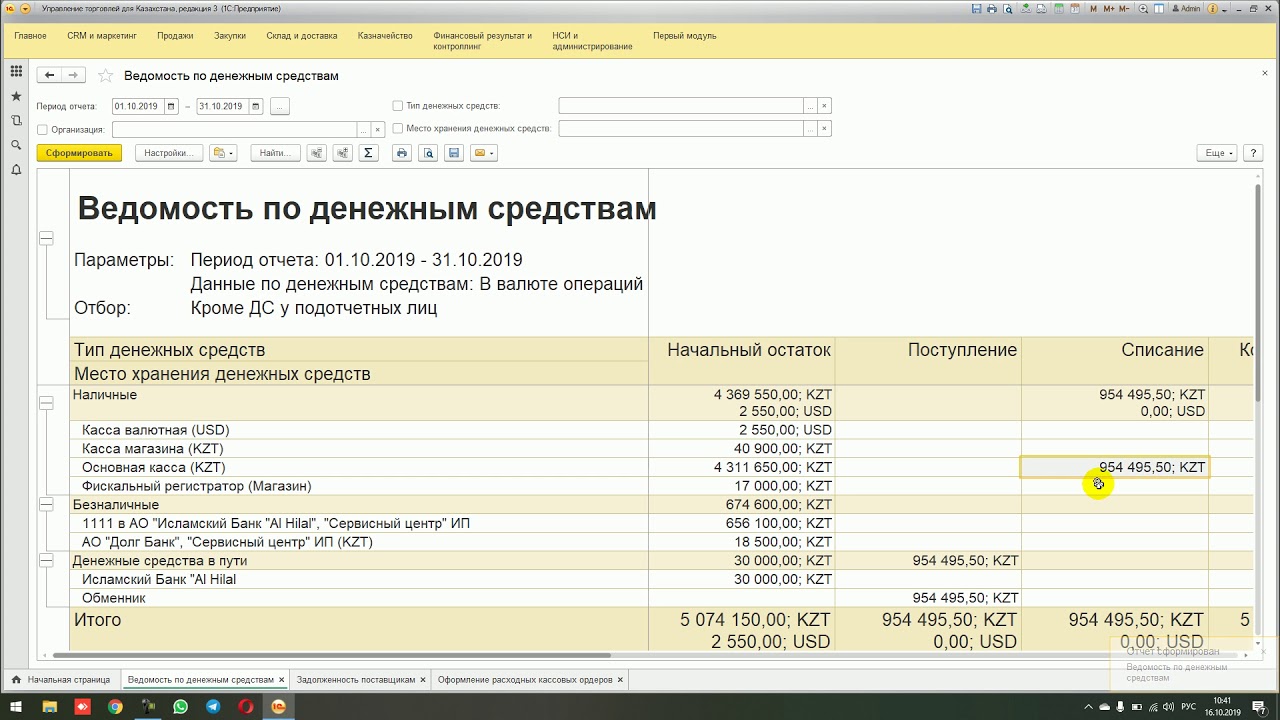The image size is (1280, 720).
Task: Open the report variants dropdown button
Action: 223,153
